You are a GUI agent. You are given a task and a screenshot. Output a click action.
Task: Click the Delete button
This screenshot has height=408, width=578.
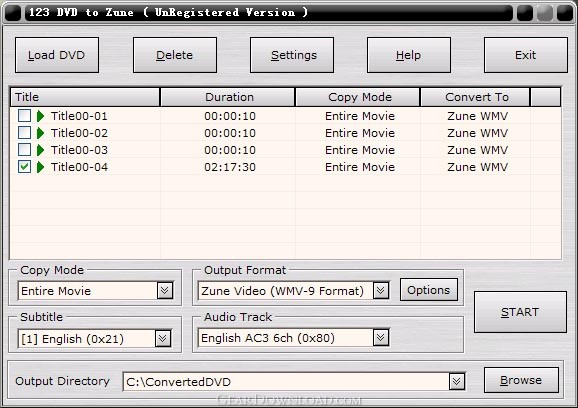pyautogui.click(x=175, y=55)
